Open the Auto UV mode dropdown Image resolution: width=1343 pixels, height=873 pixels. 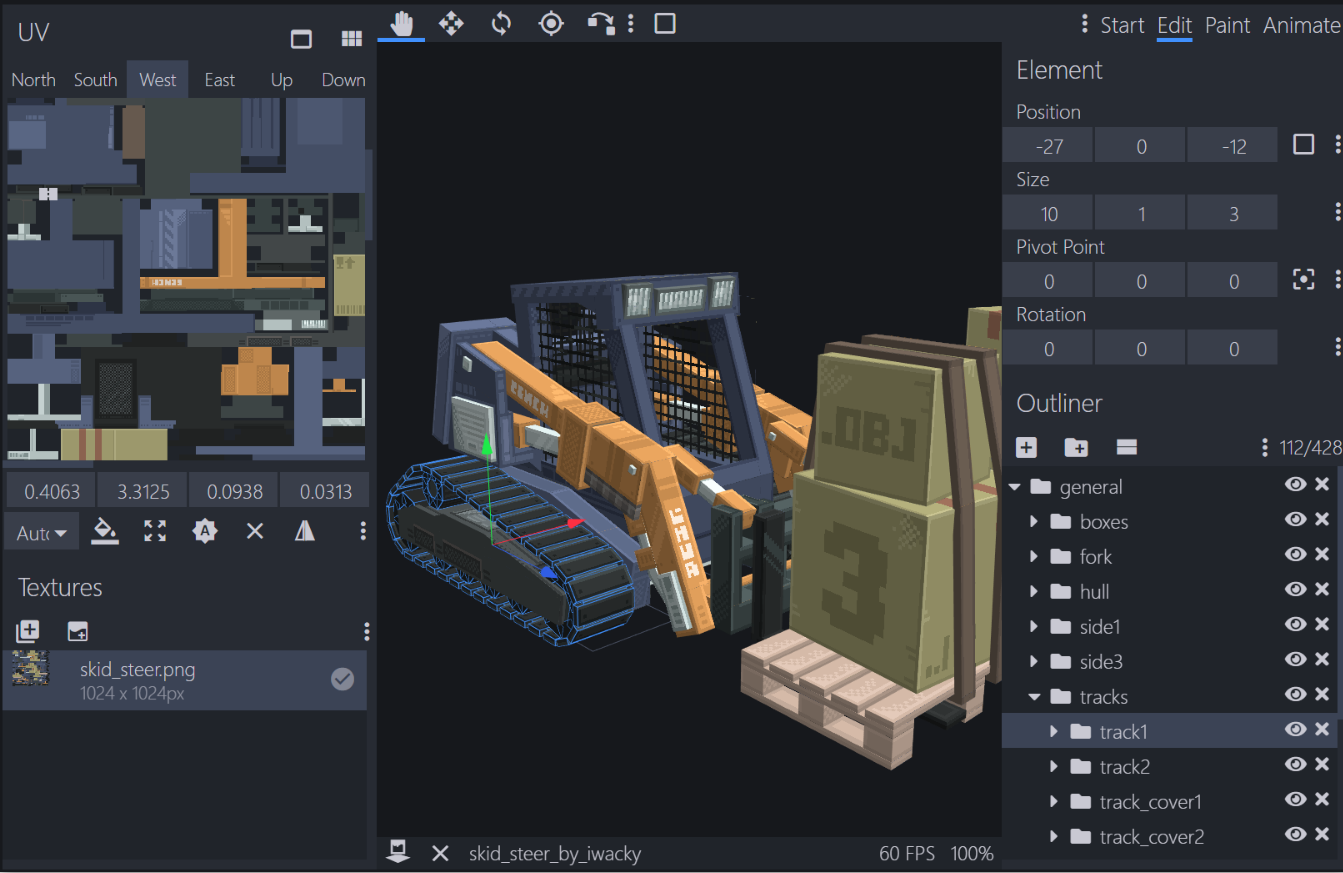[41, 533]
